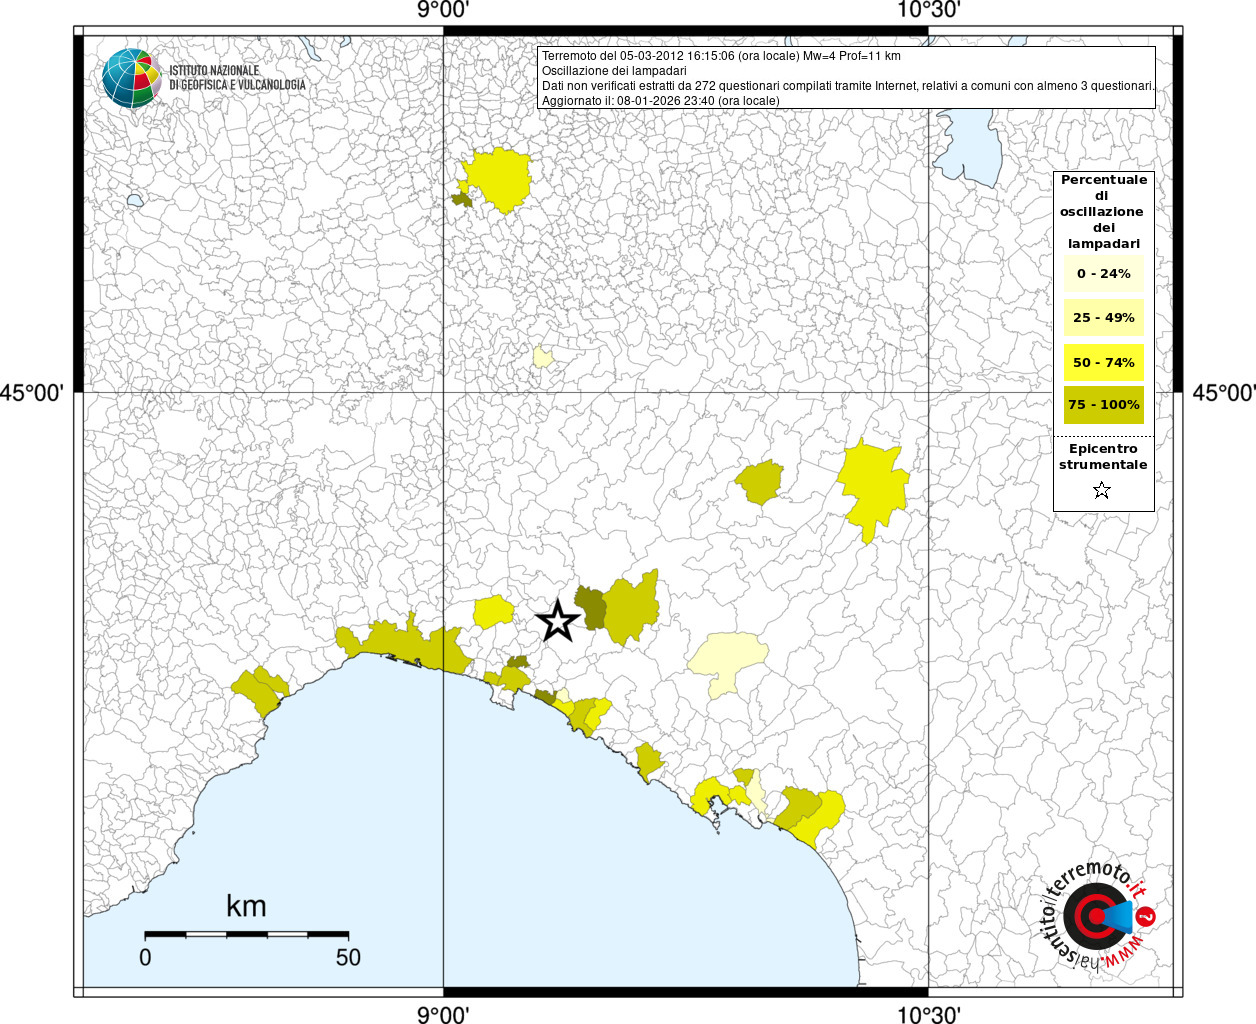Click the top 10°30' longitude label

tap(929, 11)
